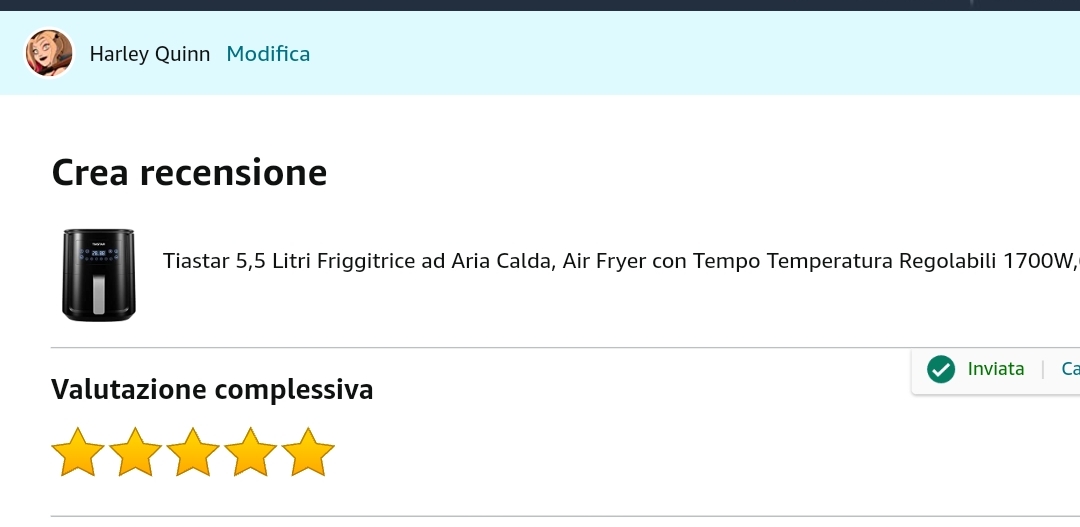Select the Valutazione complessiva heading
Screen dimensions: 1080x527
[212, 389]
